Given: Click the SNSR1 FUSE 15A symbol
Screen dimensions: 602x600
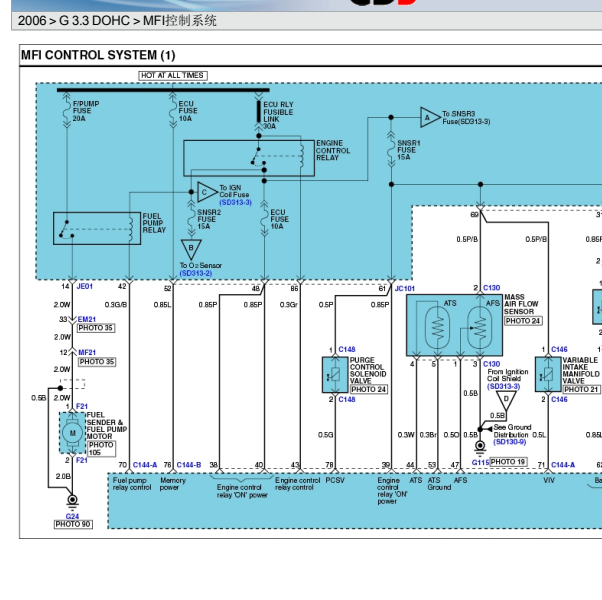Looking at the screenshot, I should [391, 149].
